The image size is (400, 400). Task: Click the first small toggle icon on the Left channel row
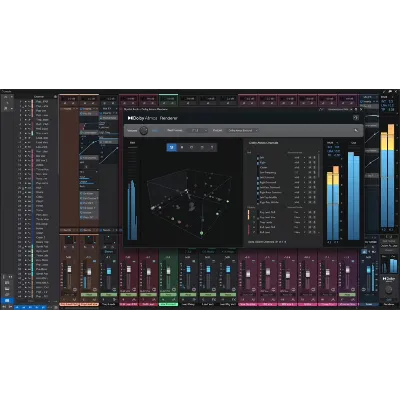(310, 158)
